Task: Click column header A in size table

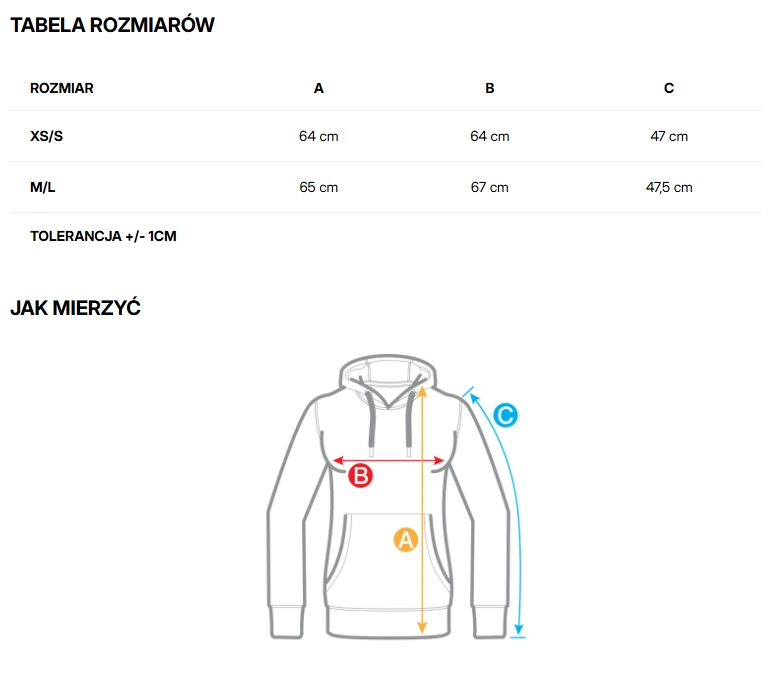Action: (x=319, y=88)
